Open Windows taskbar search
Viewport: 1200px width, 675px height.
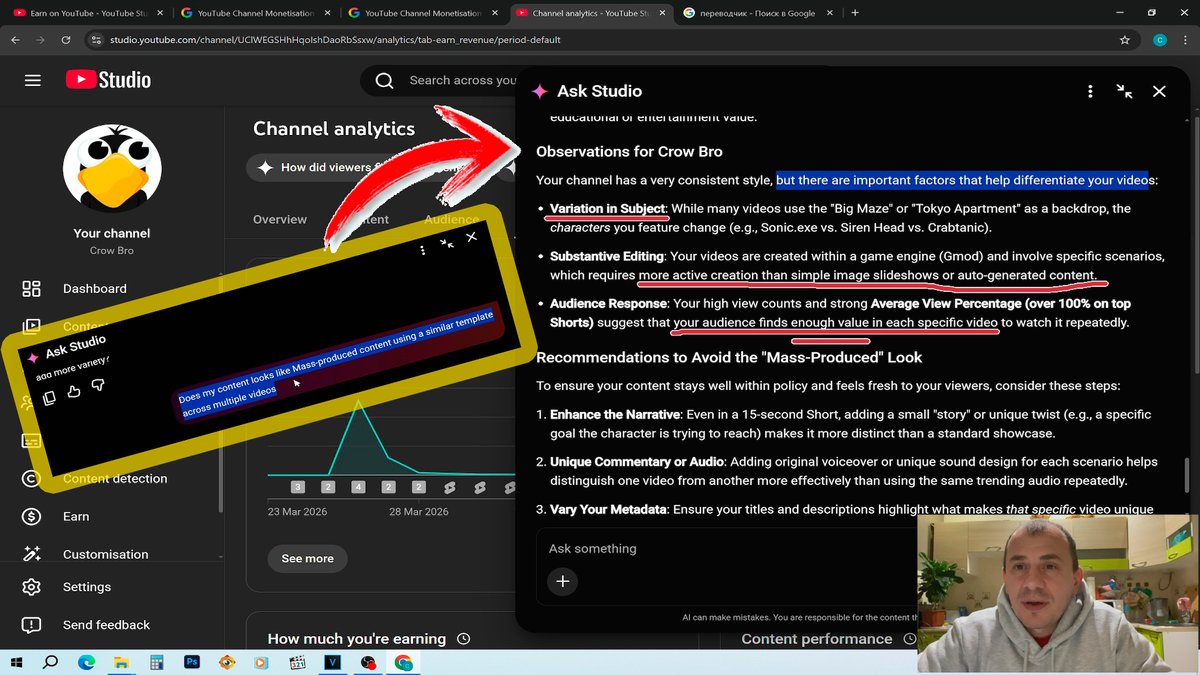pyautogui.click(x=51, y=662)
